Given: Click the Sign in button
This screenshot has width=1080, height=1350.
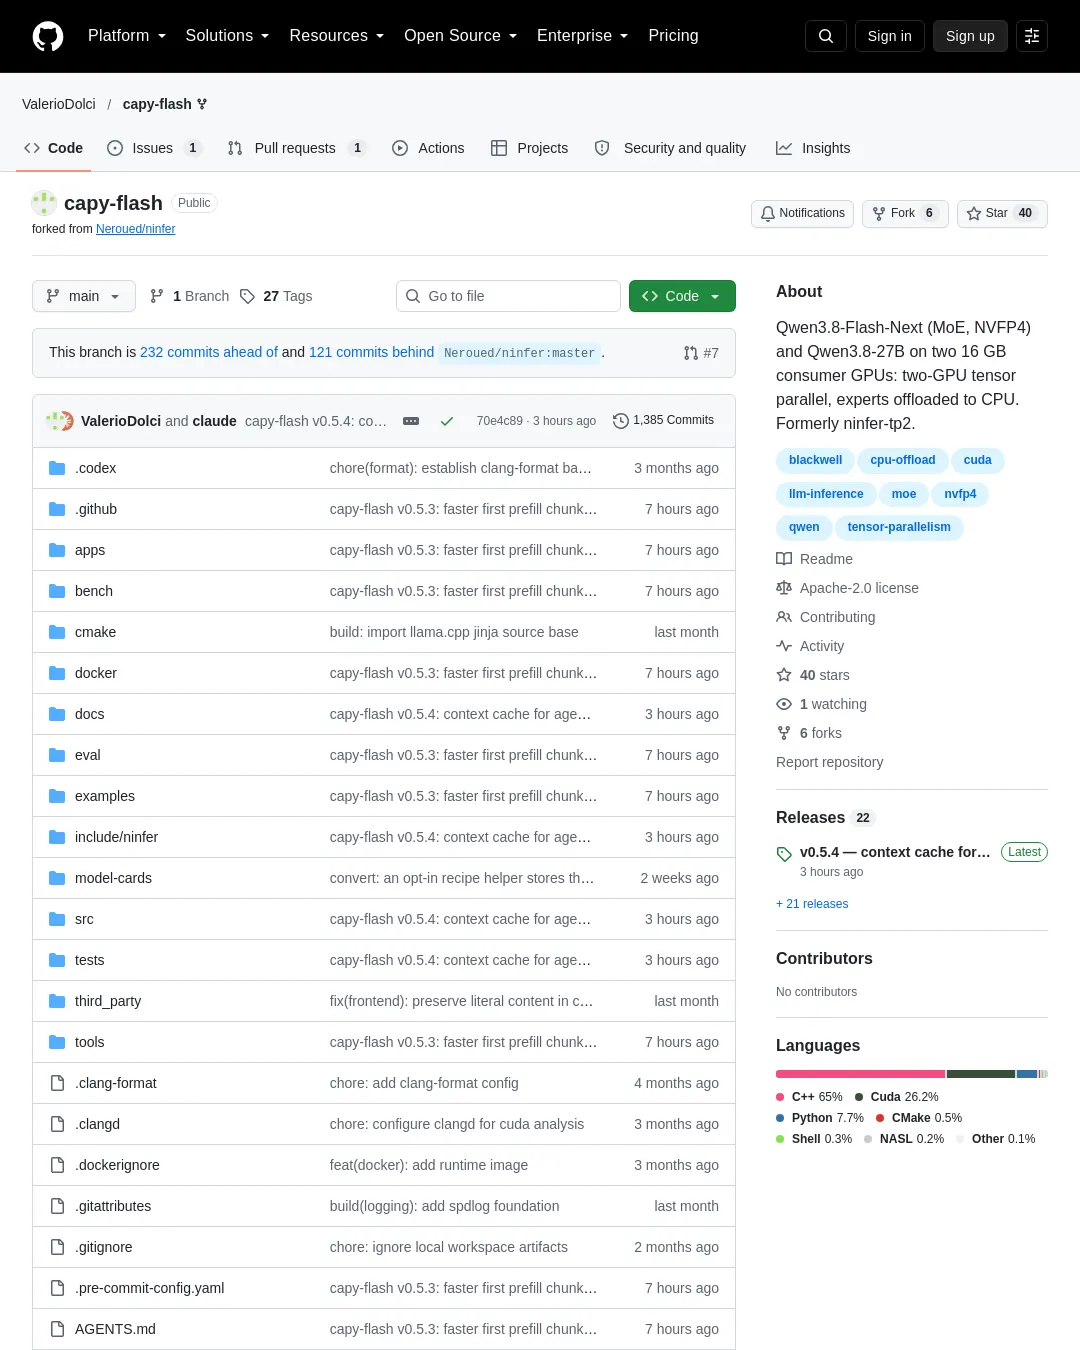Looking at the screenshot, I should point(890,36).
